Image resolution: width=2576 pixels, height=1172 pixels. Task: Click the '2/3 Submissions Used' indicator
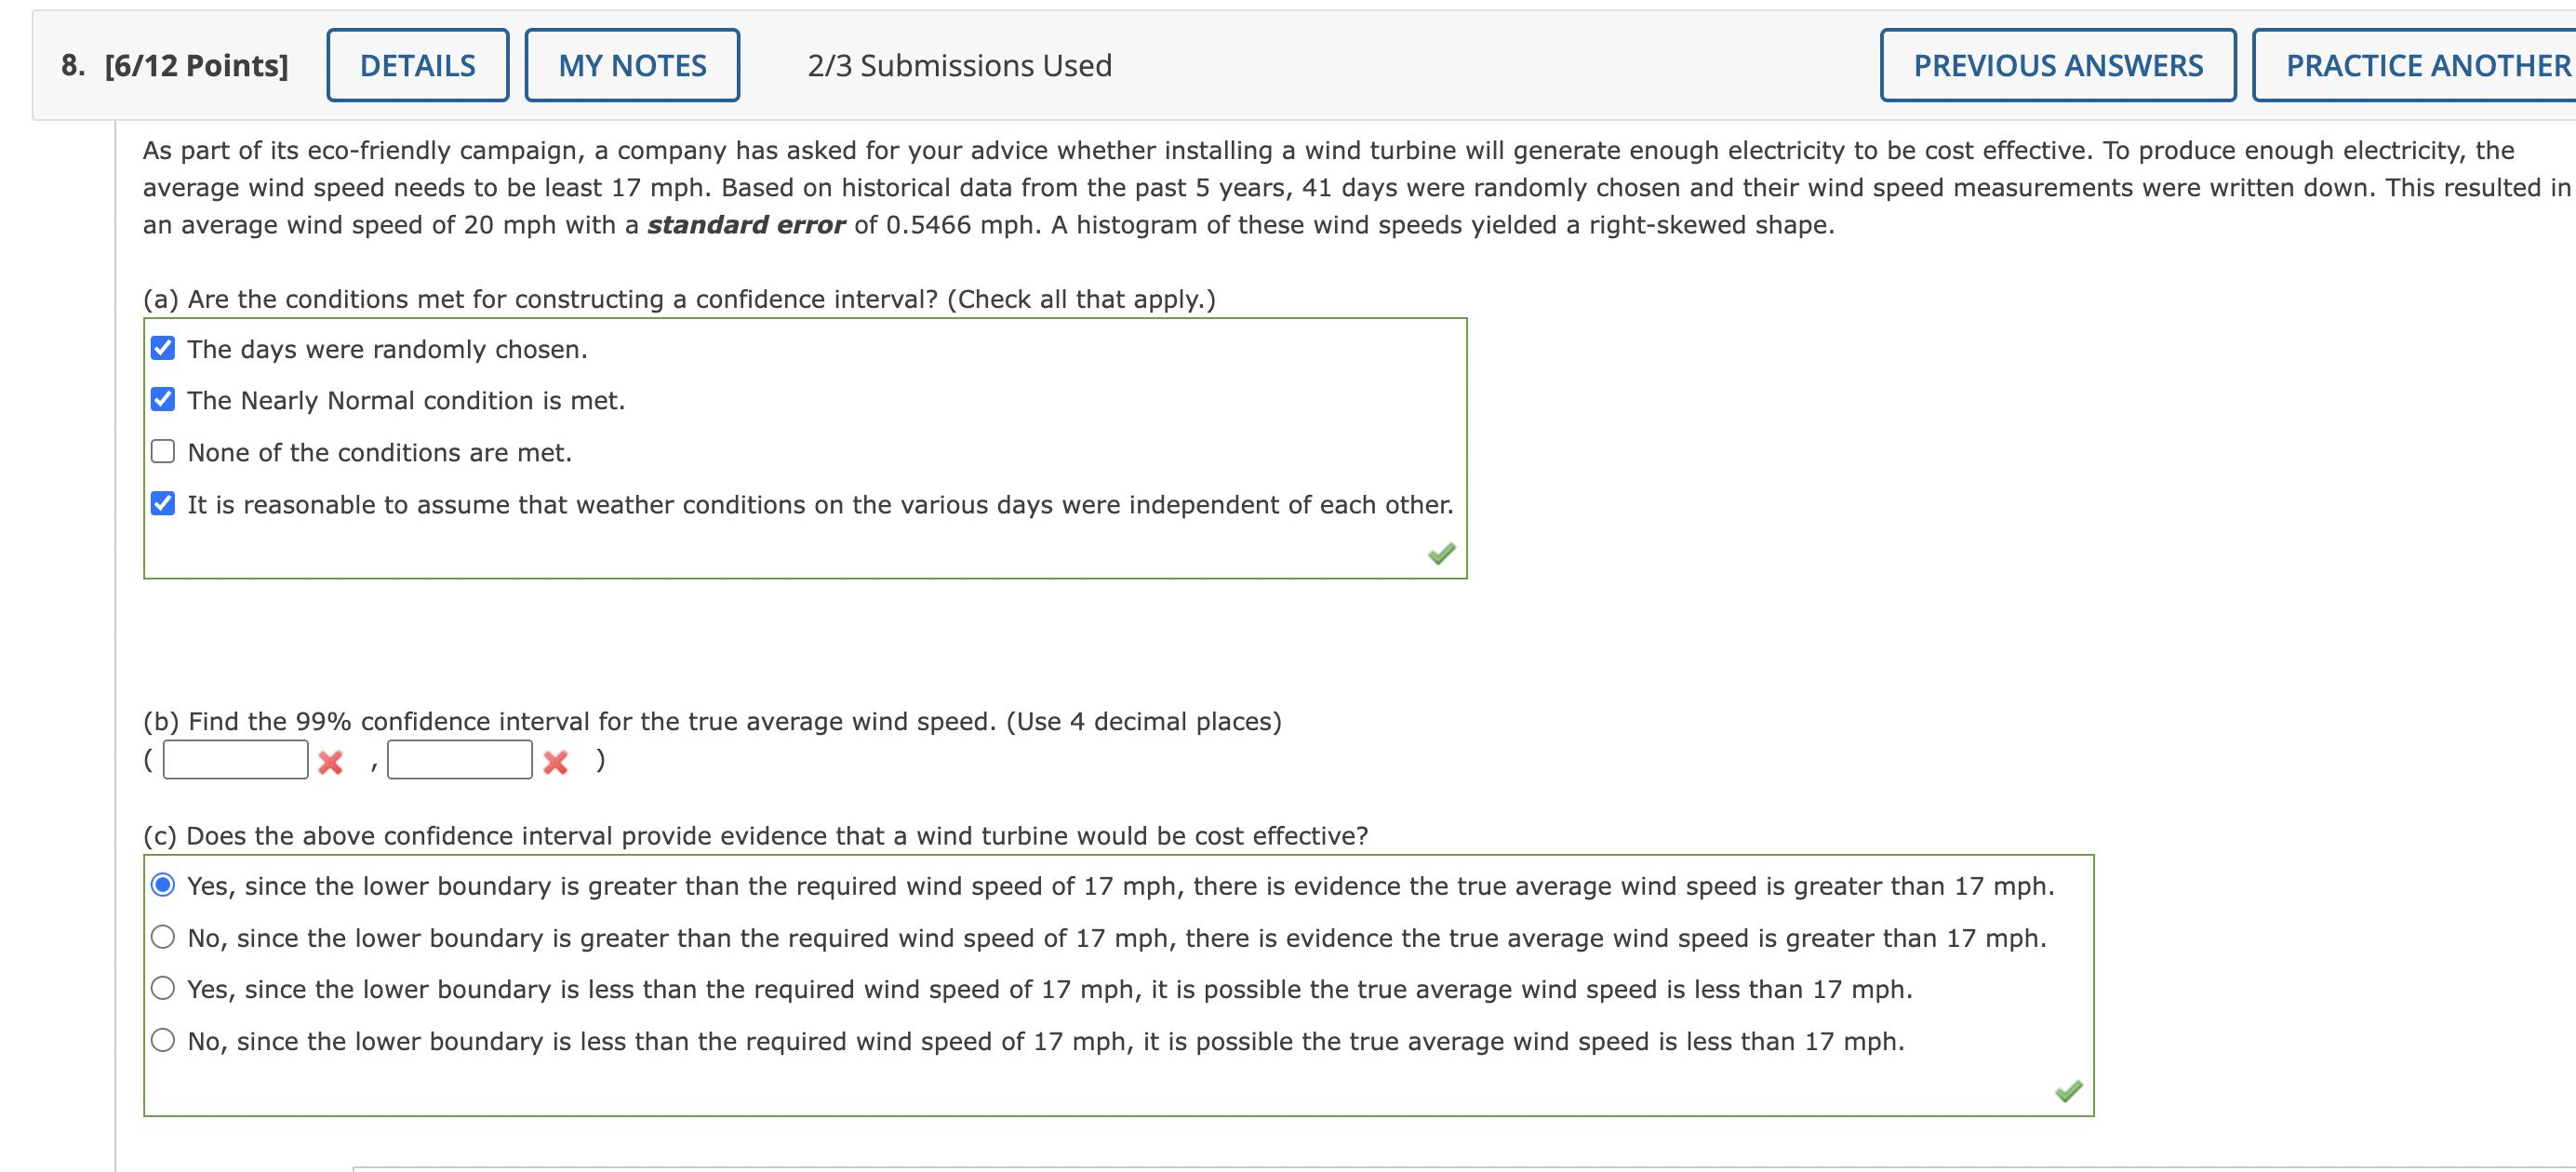coord(958,64)
